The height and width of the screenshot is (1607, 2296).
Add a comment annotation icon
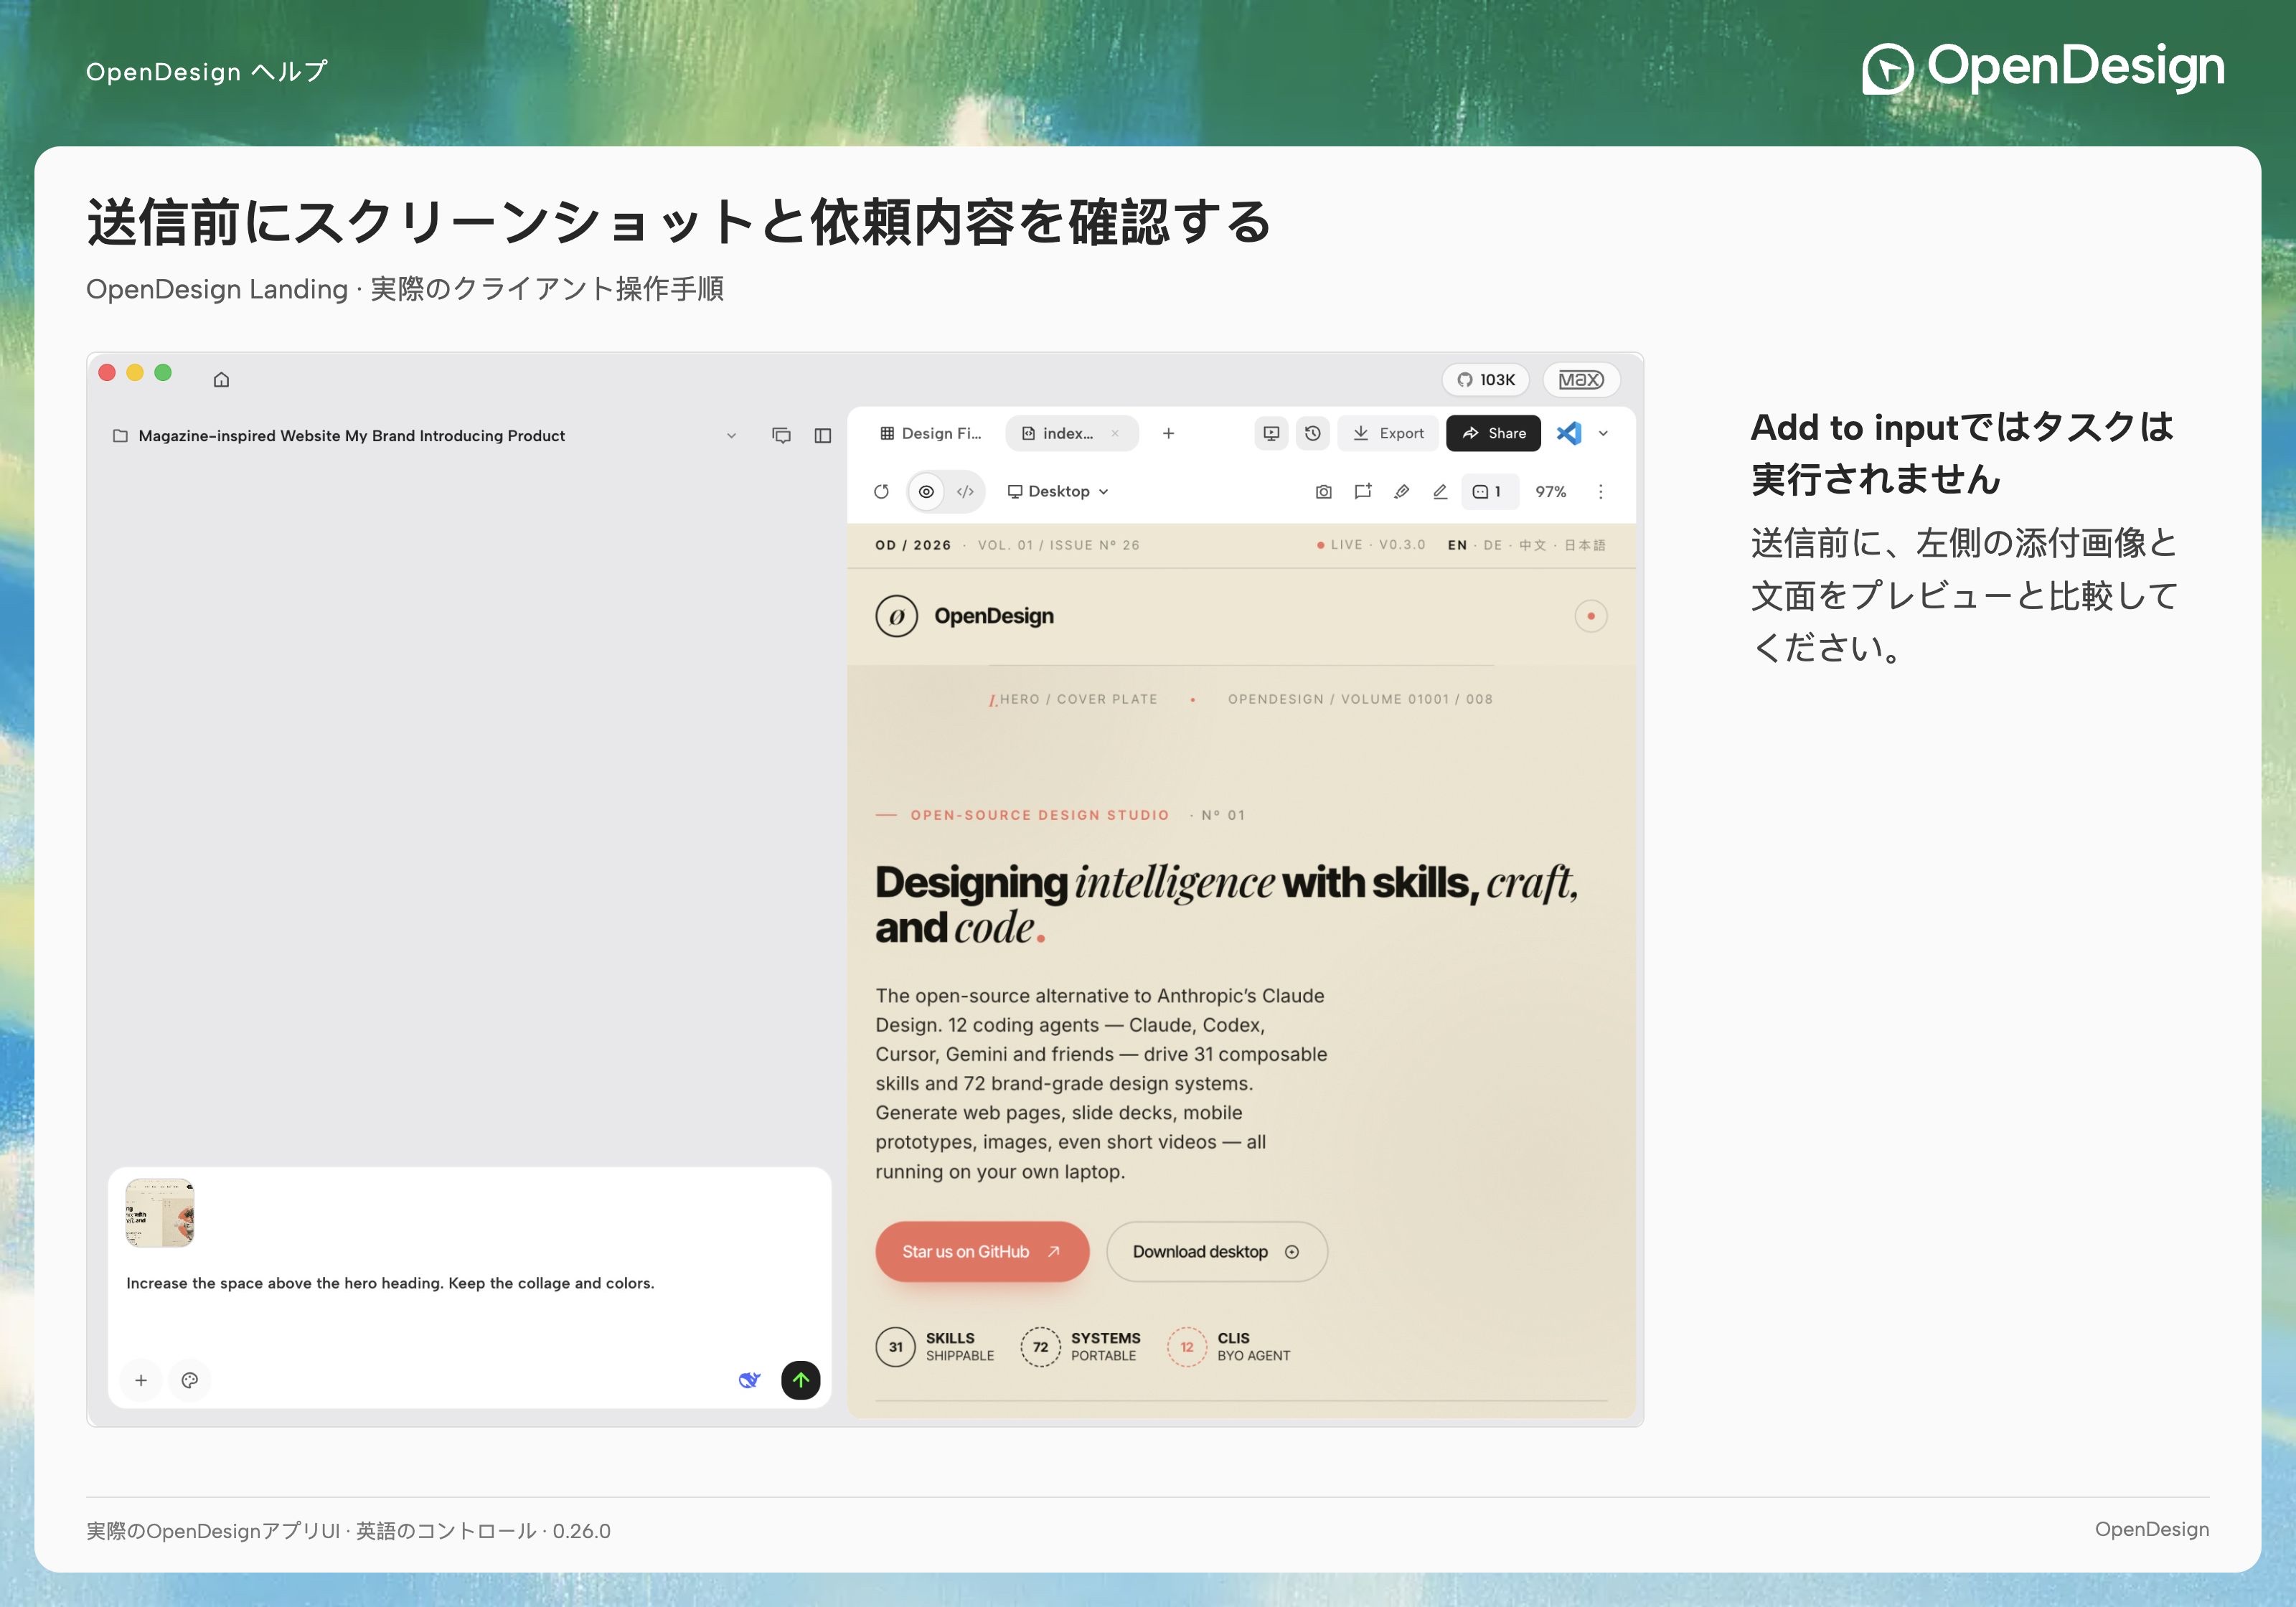[1362, 492]
